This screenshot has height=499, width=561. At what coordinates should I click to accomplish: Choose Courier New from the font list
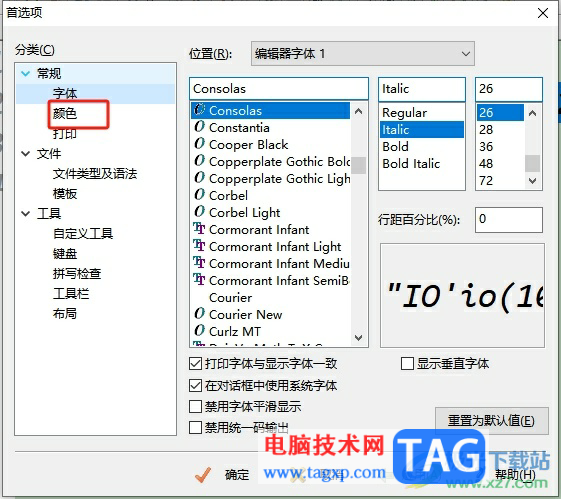coord(245,314)
